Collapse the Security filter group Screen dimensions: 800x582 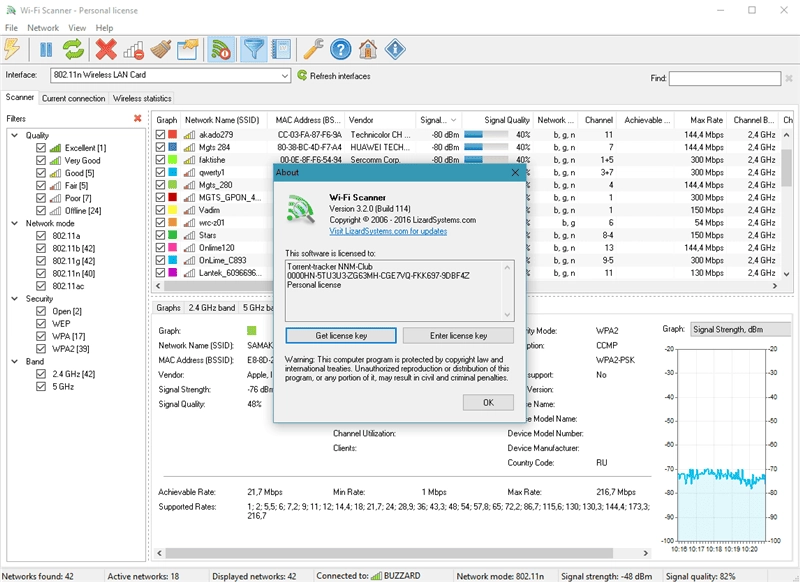pyautogui.click(x=15, y=298)
